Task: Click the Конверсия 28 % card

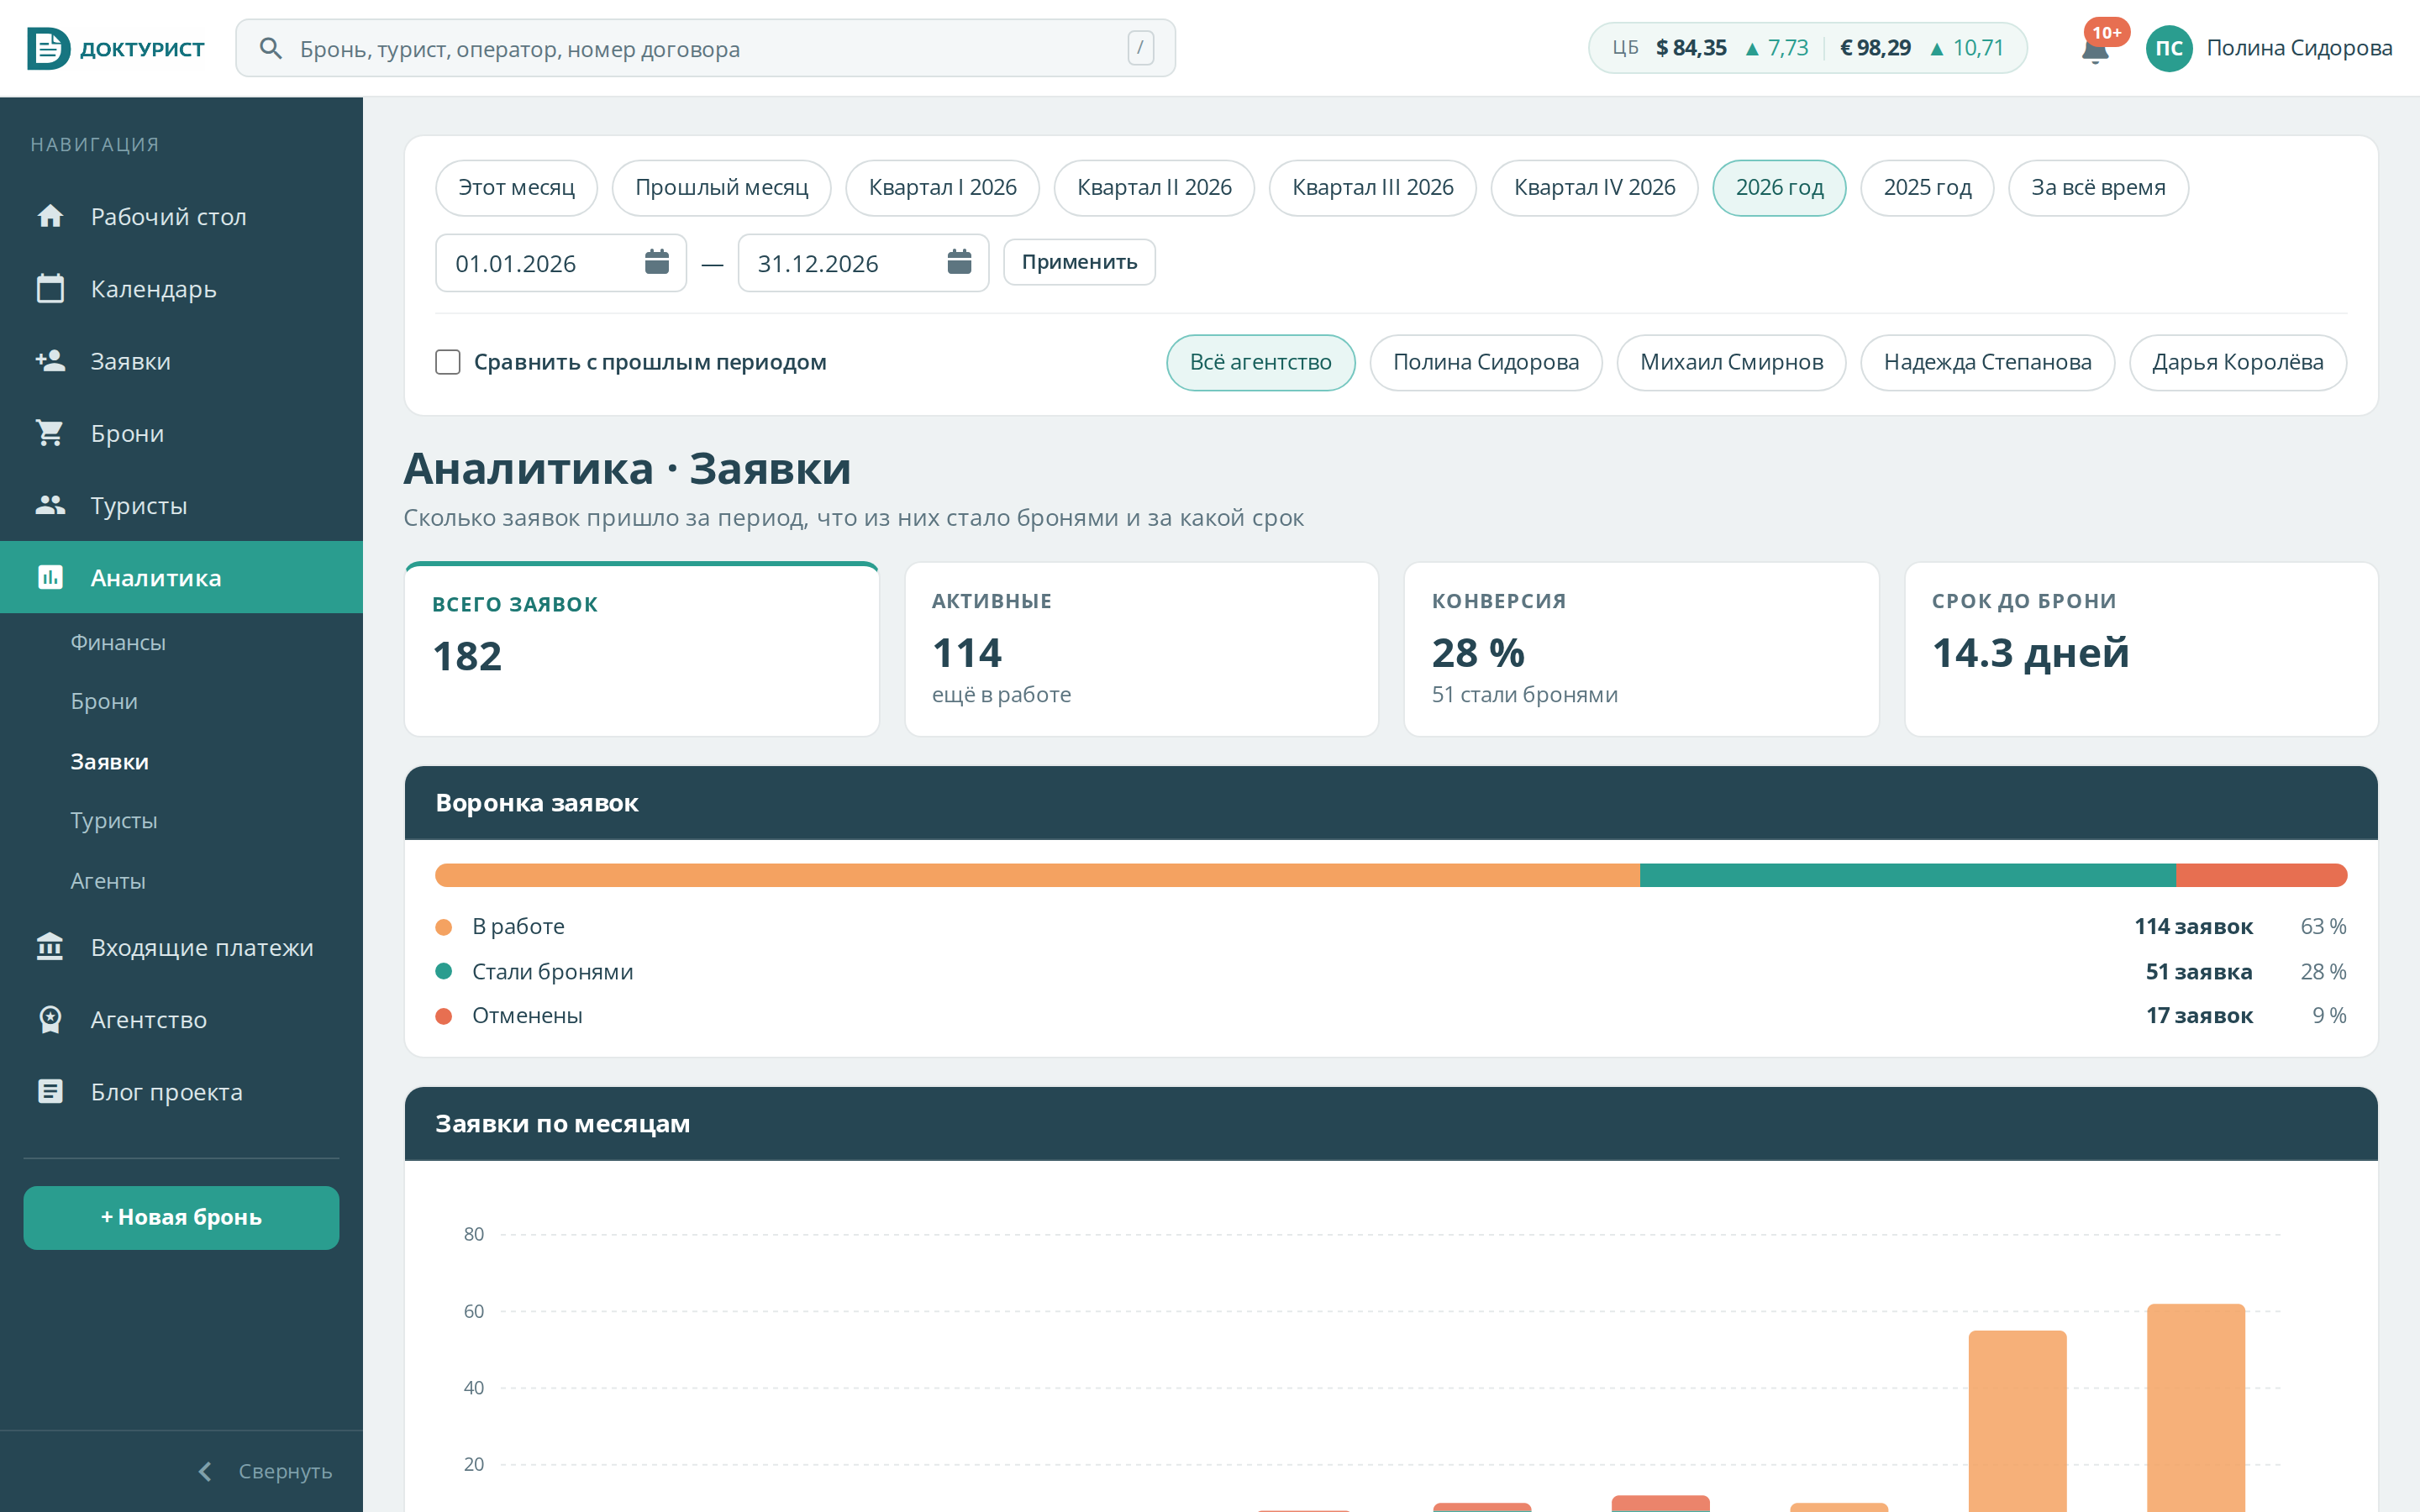Action: [x=1641, y=649]
